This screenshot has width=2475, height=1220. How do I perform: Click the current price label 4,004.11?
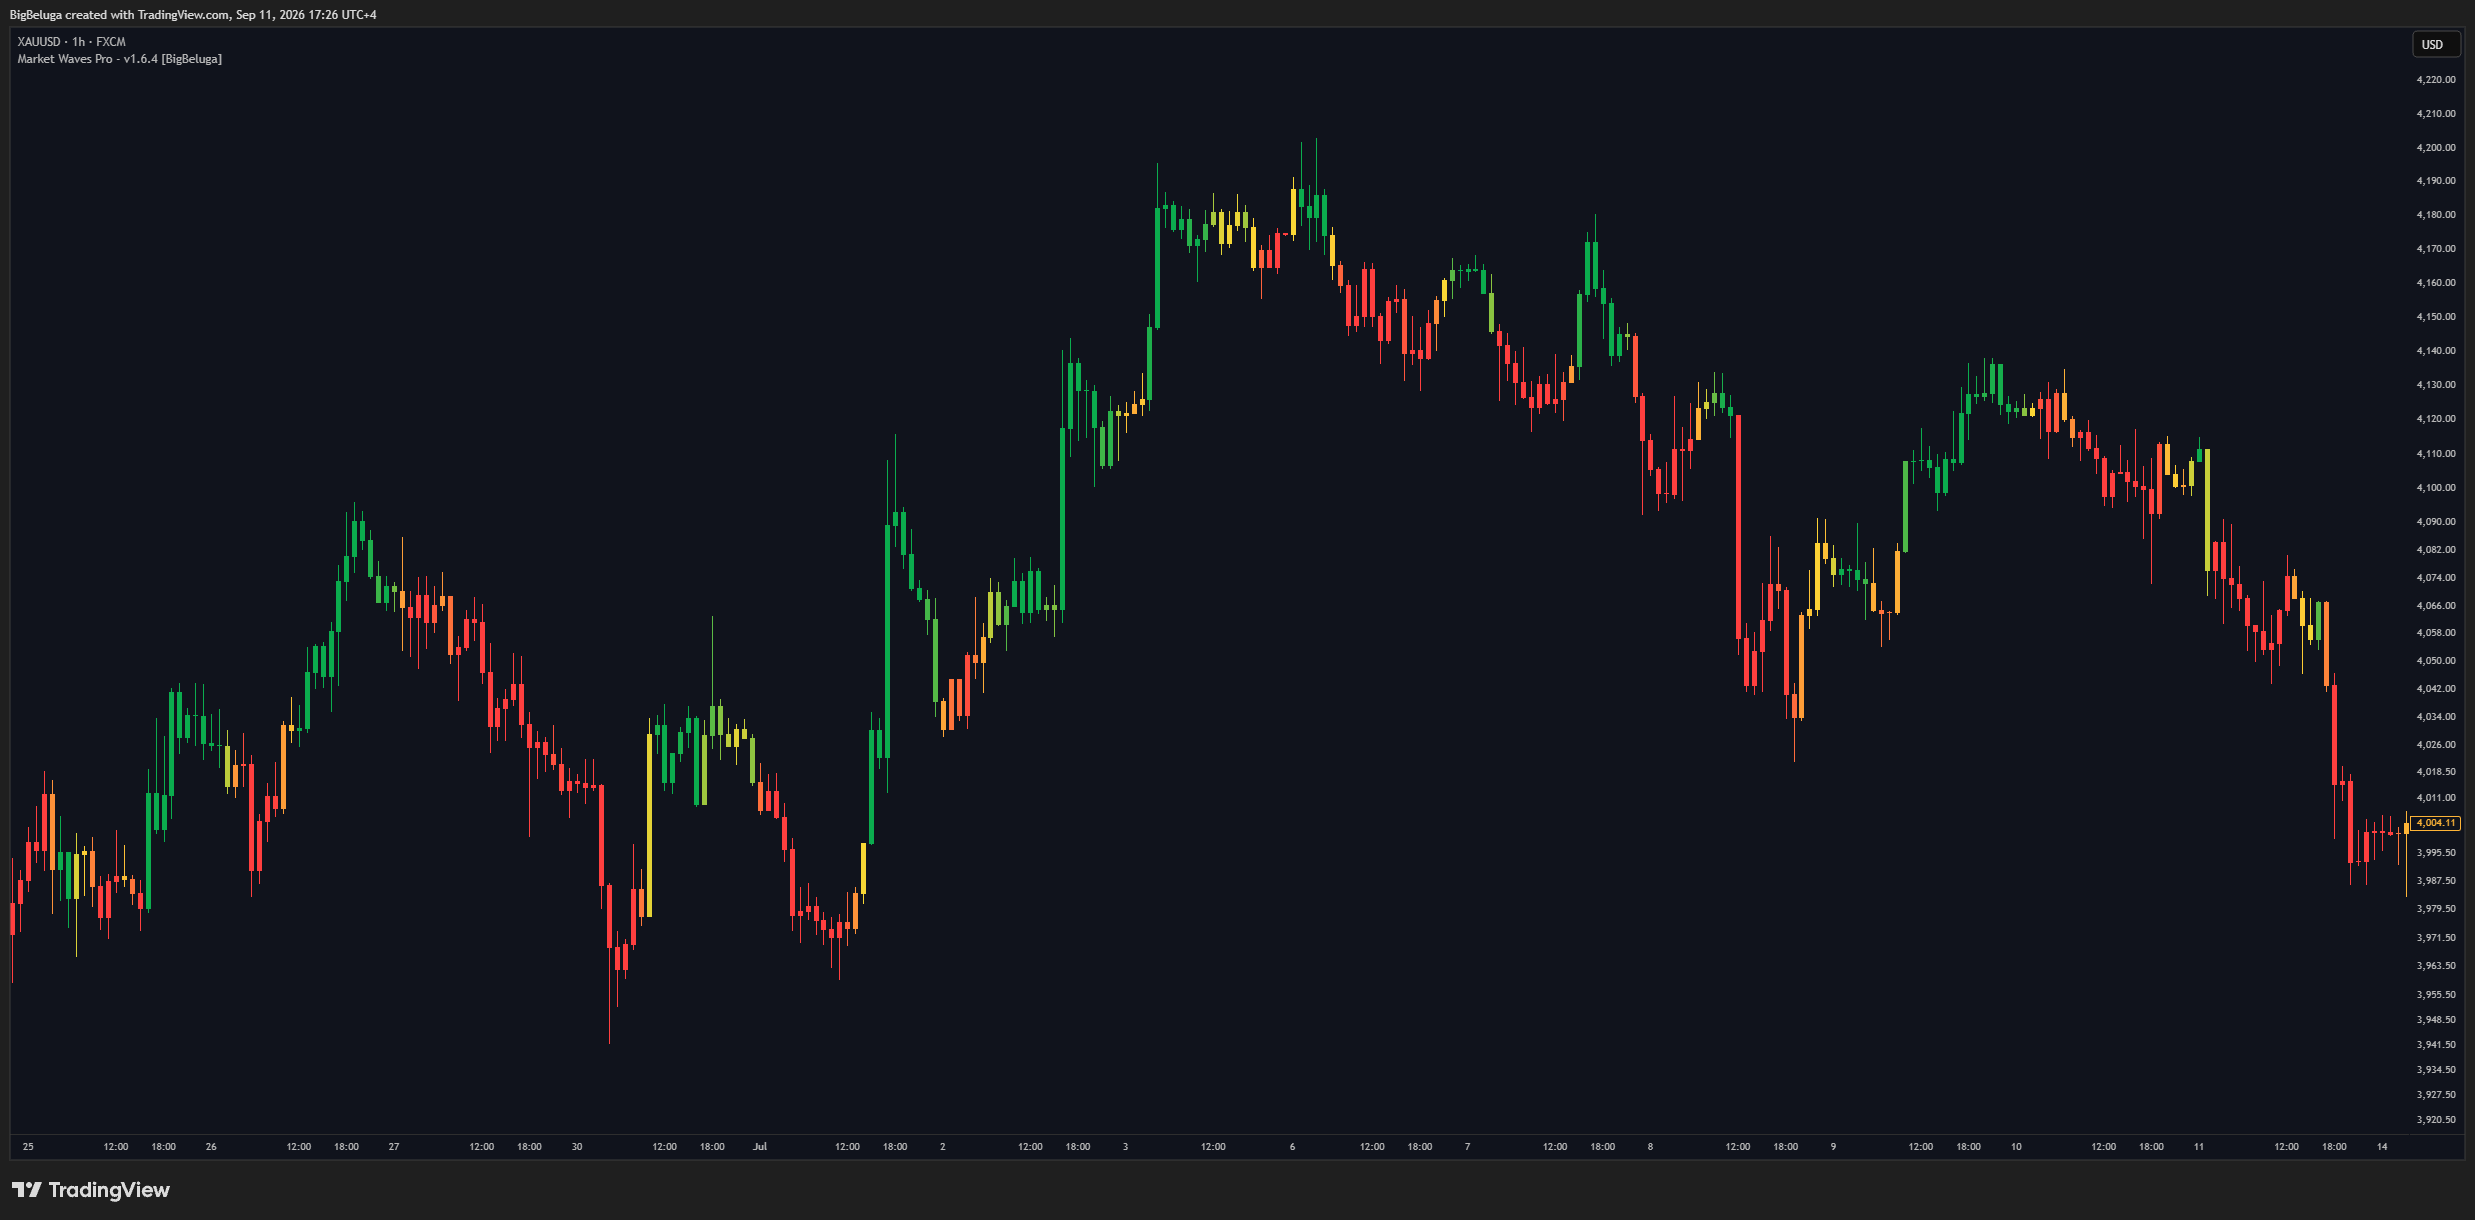(x=2435, y=823)
